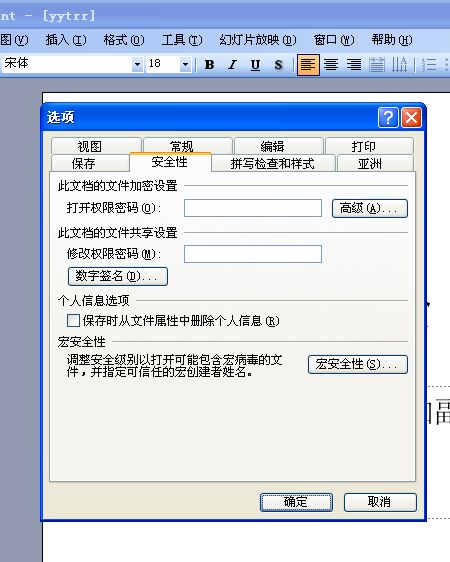Image resolution: width=450 pixels, height=562 pixels.
Task: Switch to the 拼写检查和样式 tab
Action: click(x=273, y=163)
